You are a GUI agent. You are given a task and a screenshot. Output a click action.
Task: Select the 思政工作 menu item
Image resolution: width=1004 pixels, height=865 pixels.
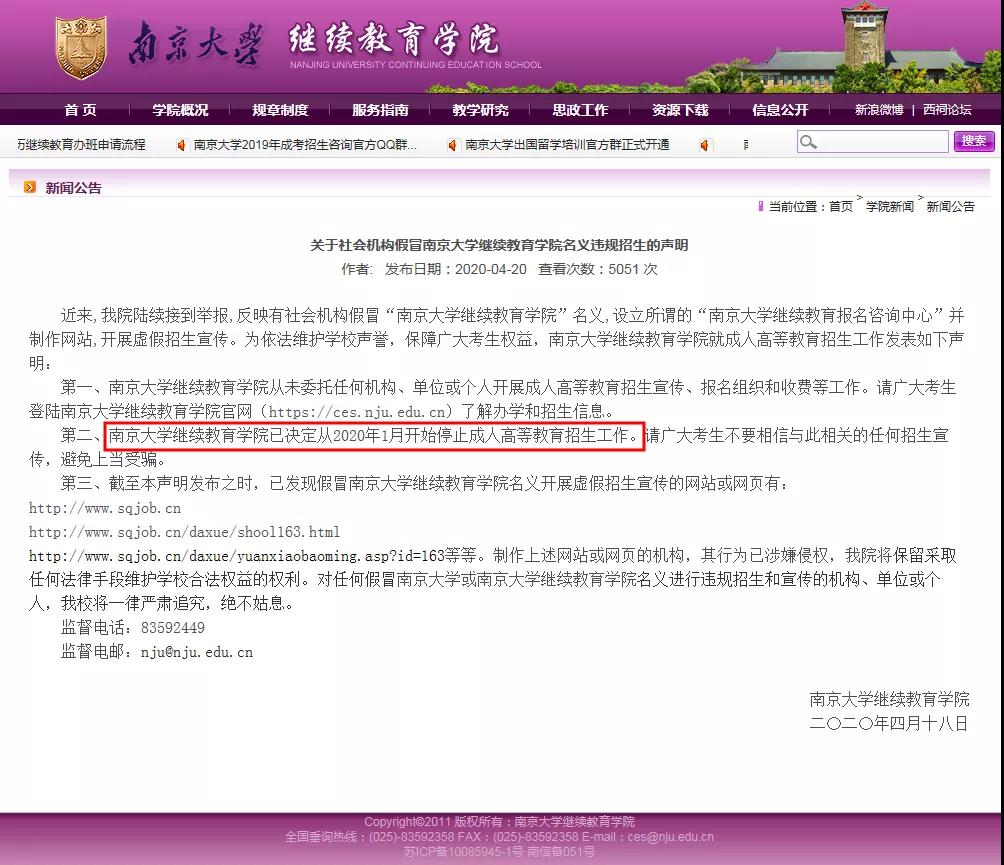tap(580, 110)
